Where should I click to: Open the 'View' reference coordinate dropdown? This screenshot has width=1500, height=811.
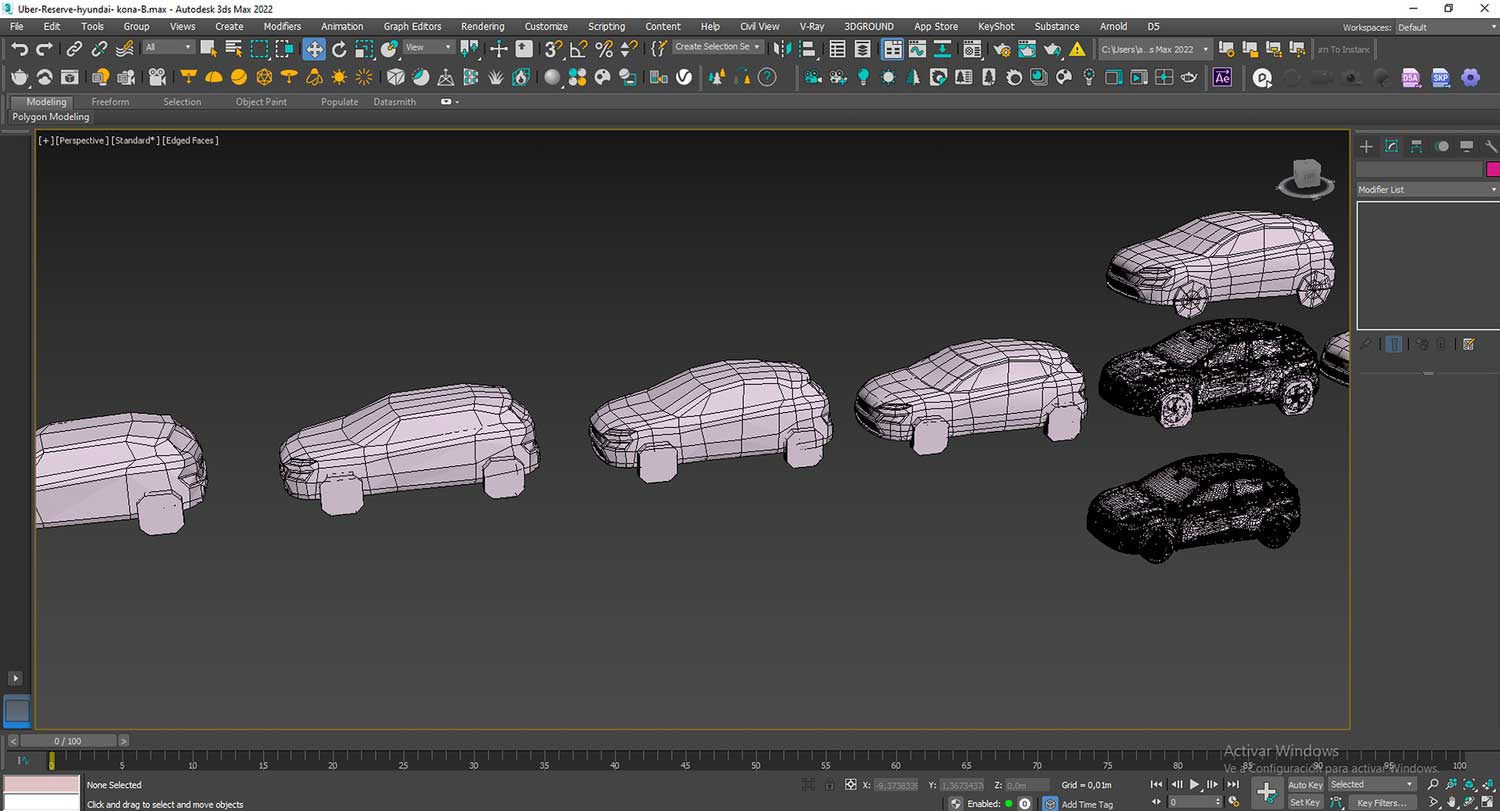point(428,47)
